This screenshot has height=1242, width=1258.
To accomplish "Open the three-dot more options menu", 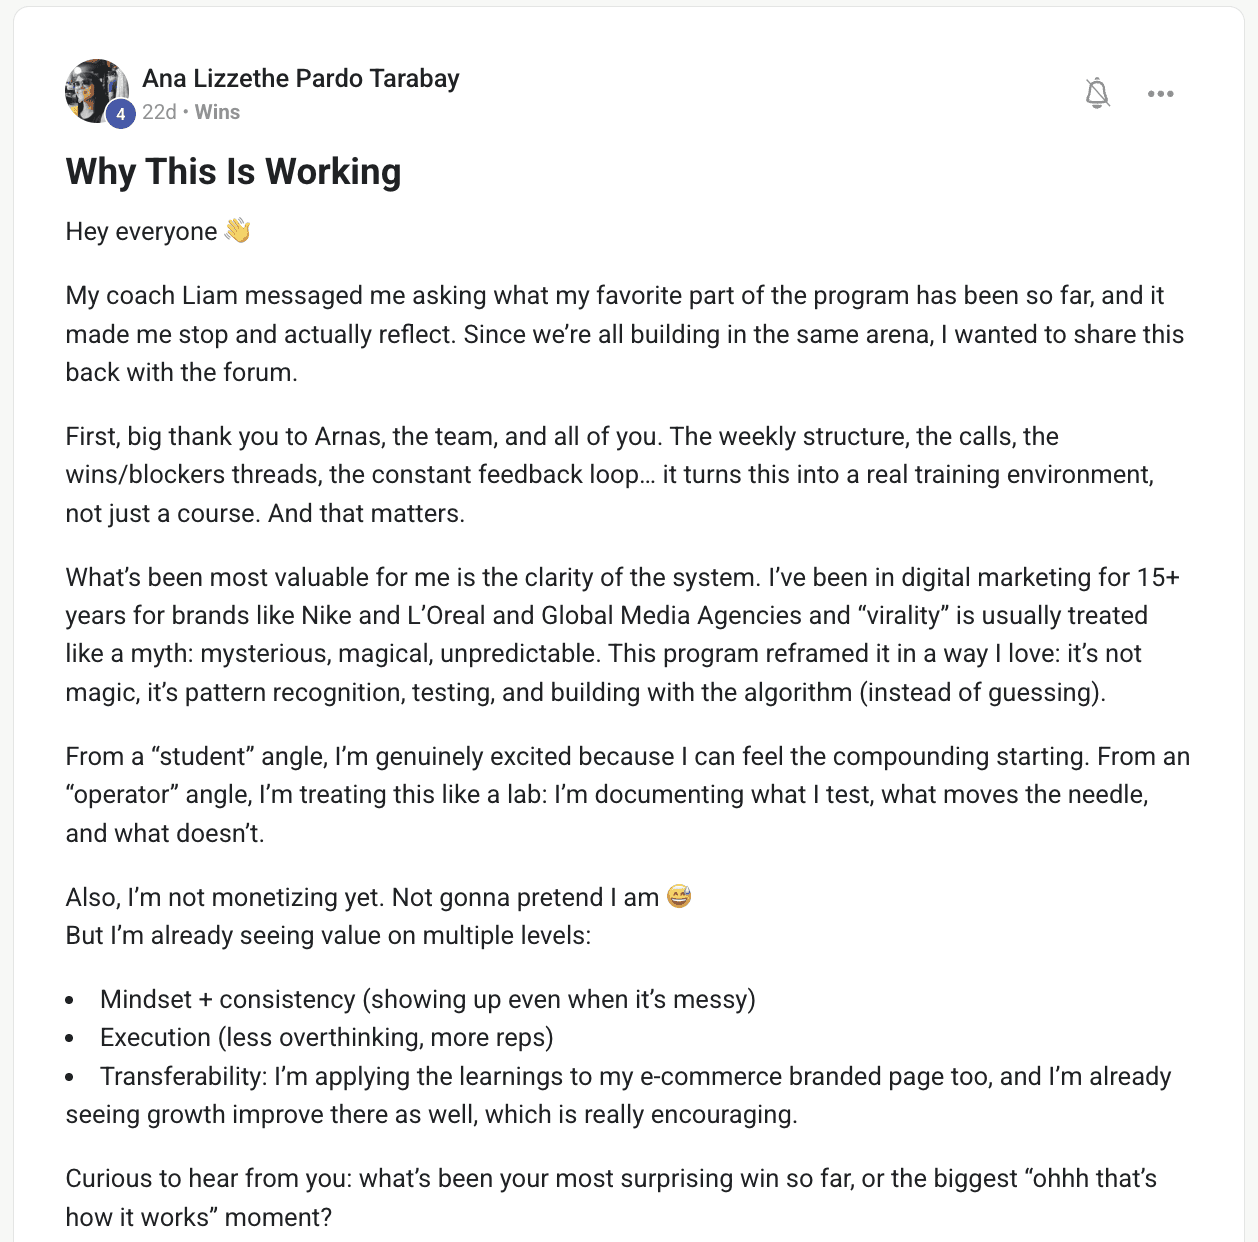I will 1160,93.
